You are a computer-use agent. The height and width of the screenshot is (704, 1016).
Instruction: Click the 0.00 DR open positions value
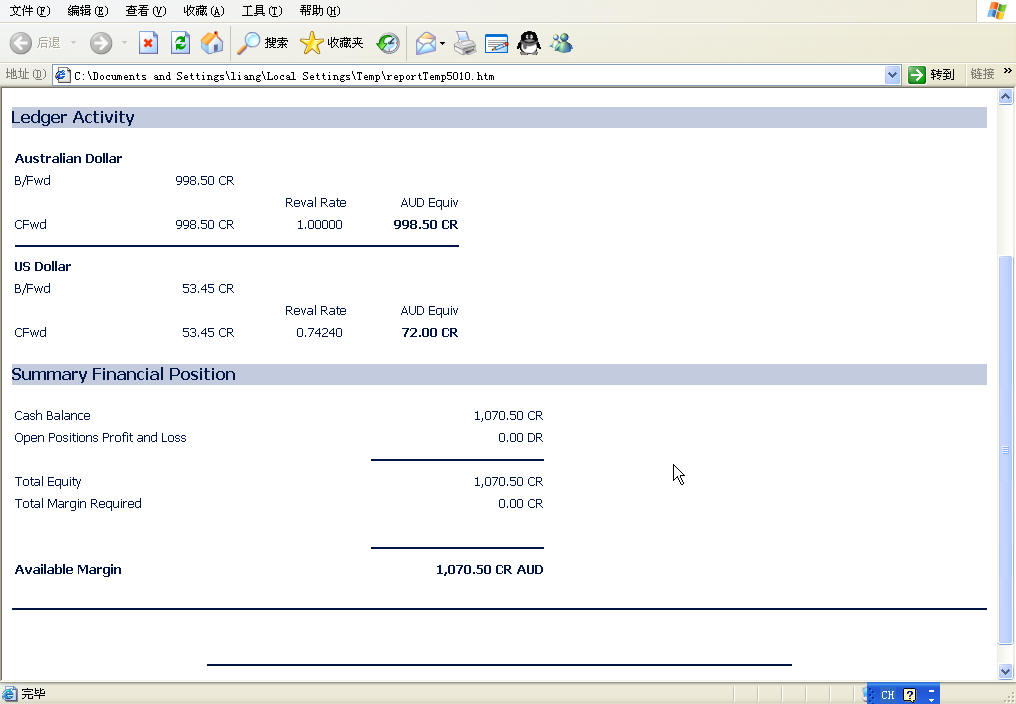pyautogui.click(x=520, y=438)
